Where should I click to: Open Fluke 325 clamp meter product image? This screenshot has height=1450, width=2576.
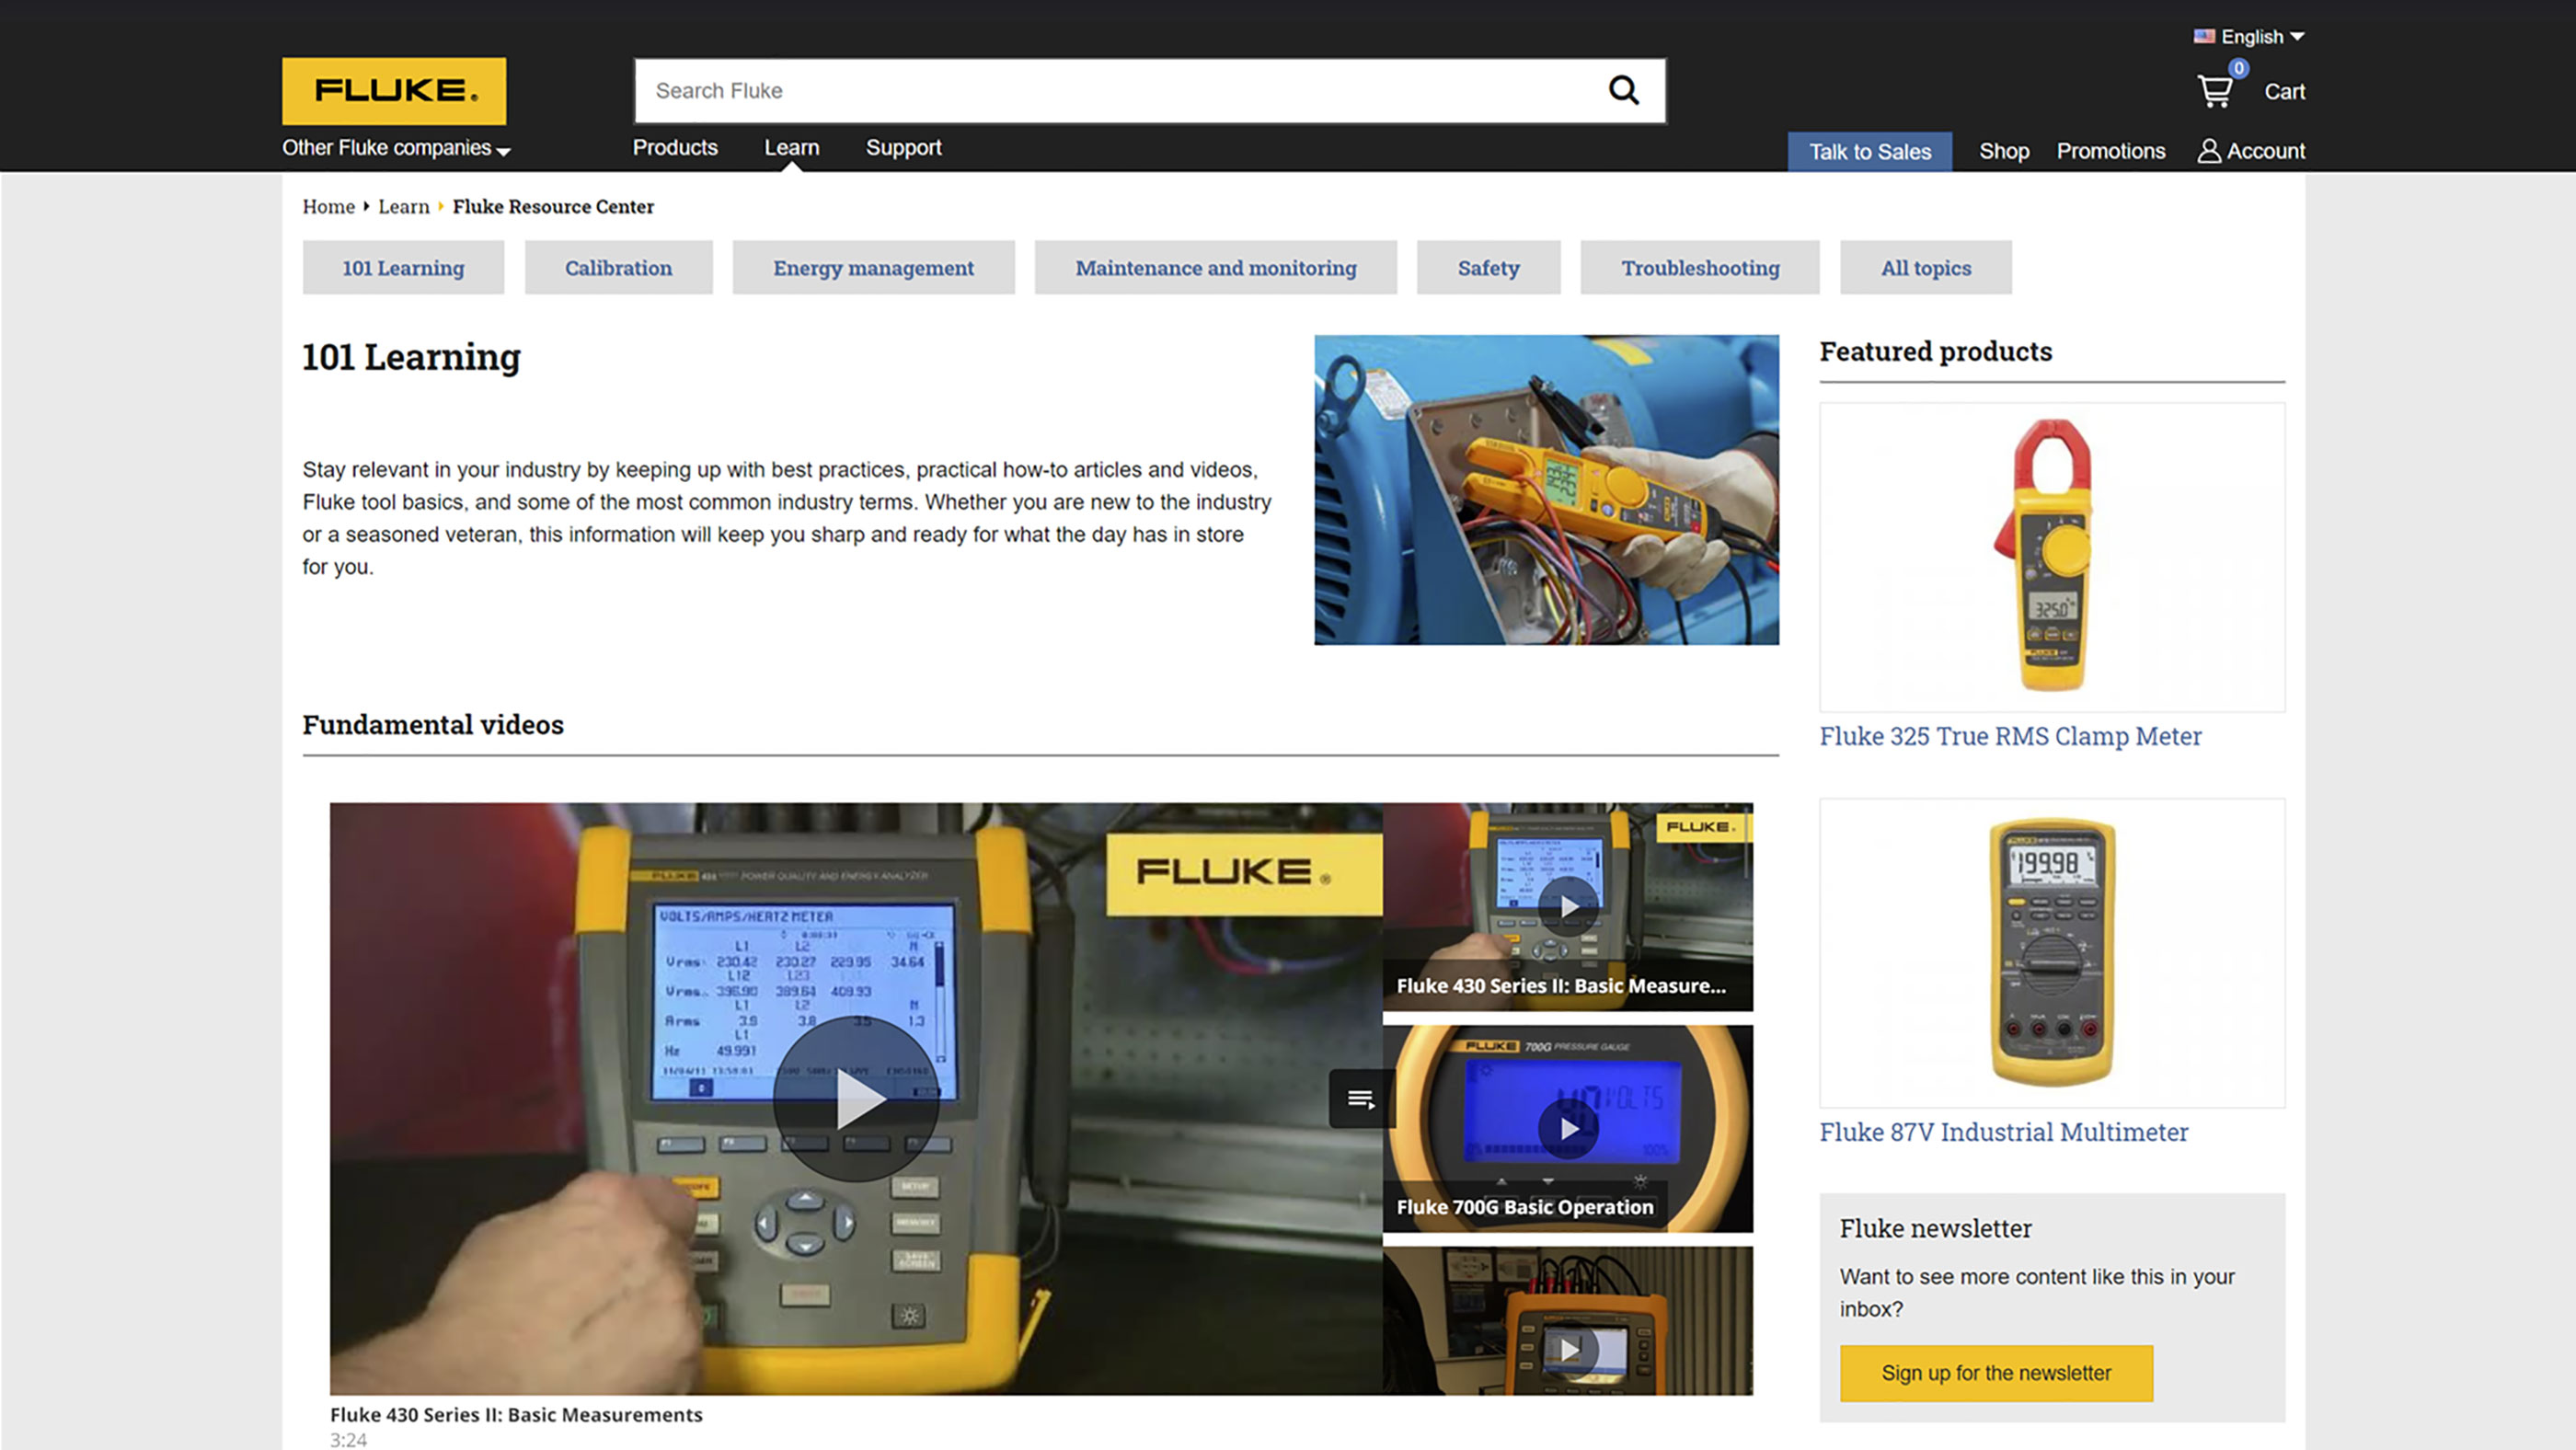(x=2052, y=557)
